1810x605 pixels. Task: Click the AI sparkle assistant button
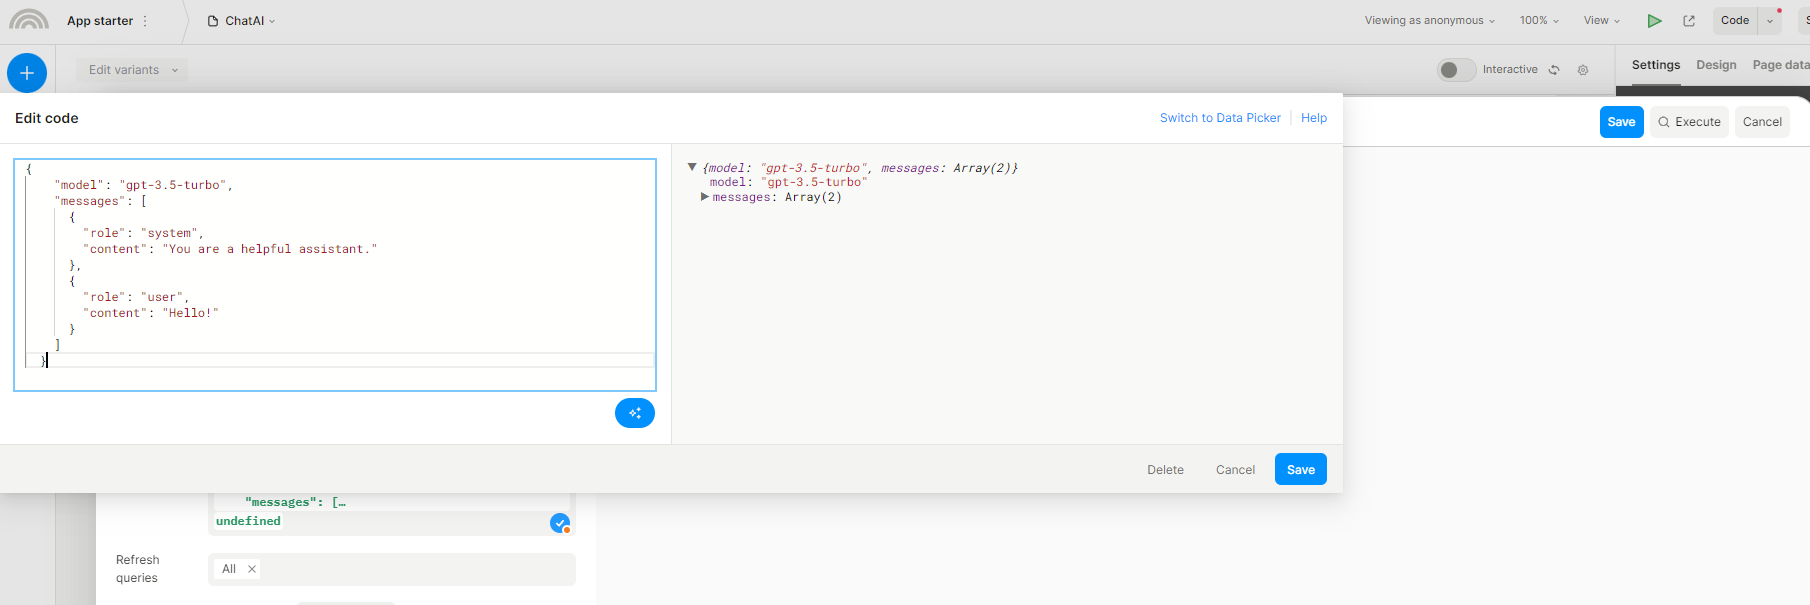pyautogui.click(x=635, y=413)
